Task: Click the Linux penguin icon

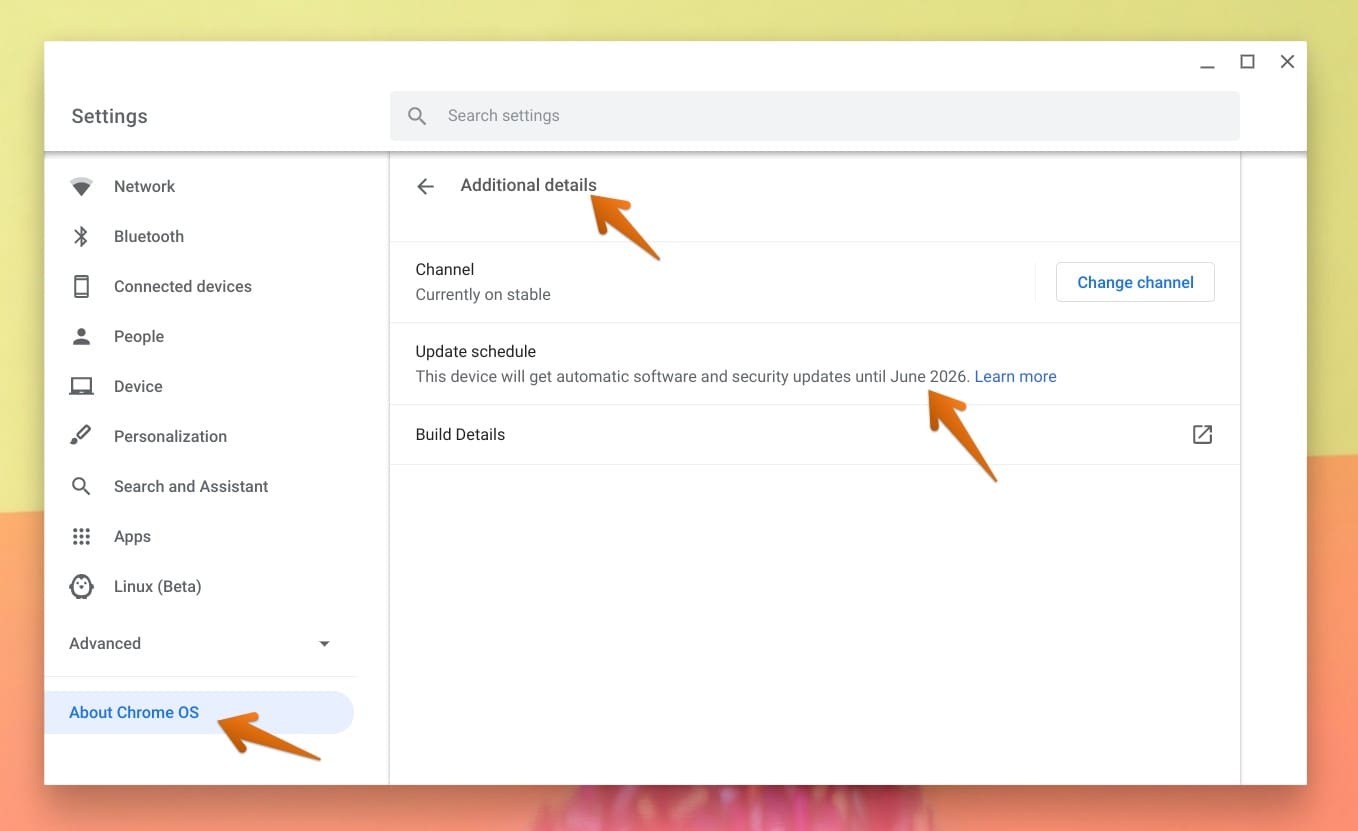Action: coord(81,586)
